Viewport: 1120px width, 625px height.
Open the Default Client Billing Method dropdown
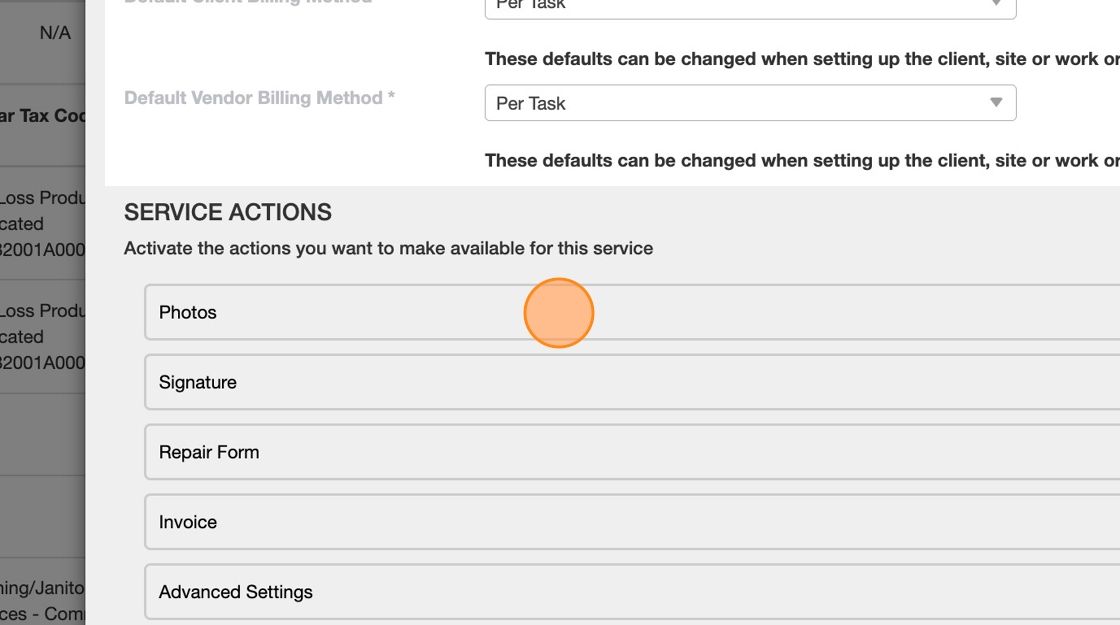tap(740, 6)
